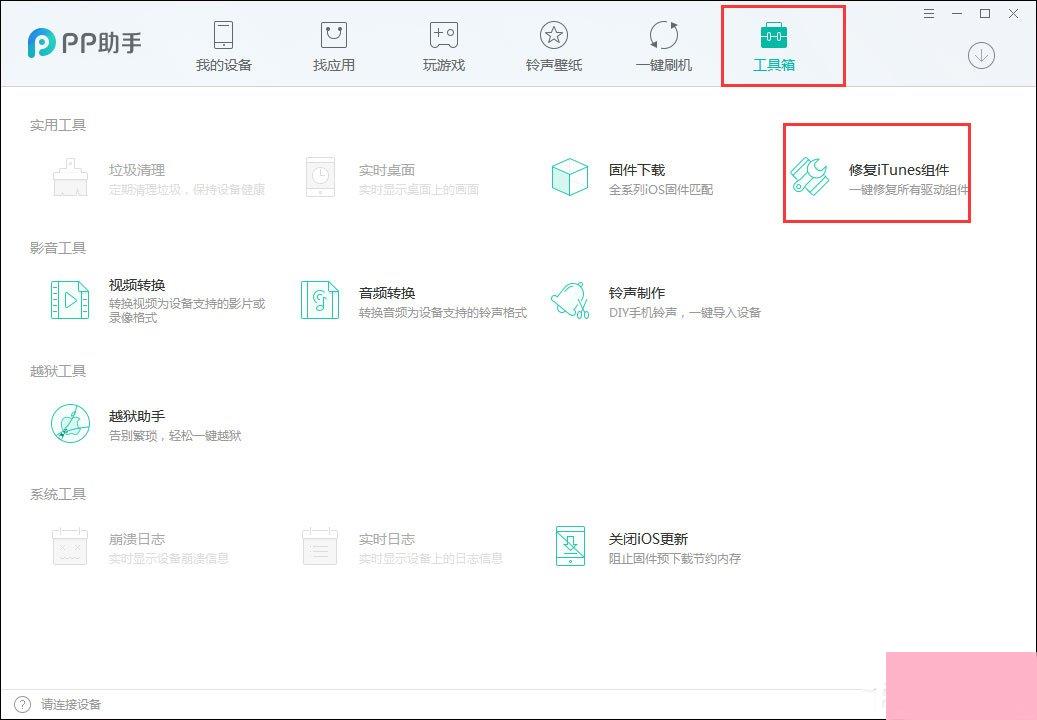Click the help question mark icon

point(22,704)
